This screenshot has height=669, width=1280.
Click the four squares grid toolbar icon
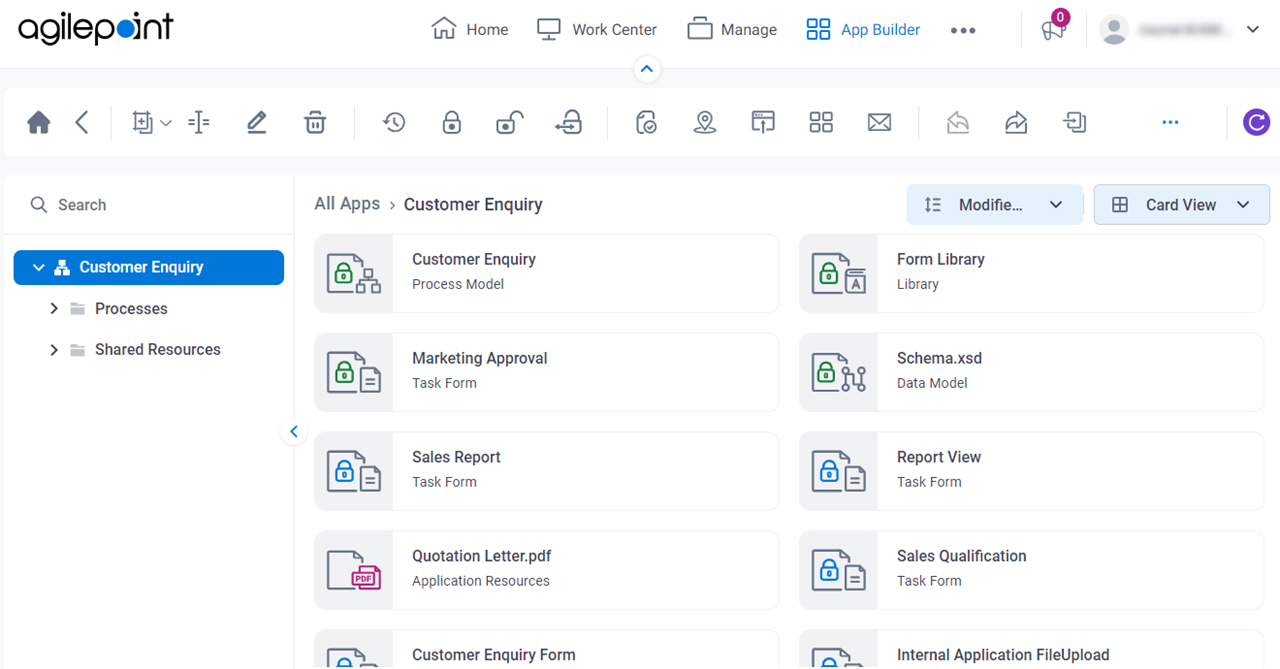coord(821,123)
